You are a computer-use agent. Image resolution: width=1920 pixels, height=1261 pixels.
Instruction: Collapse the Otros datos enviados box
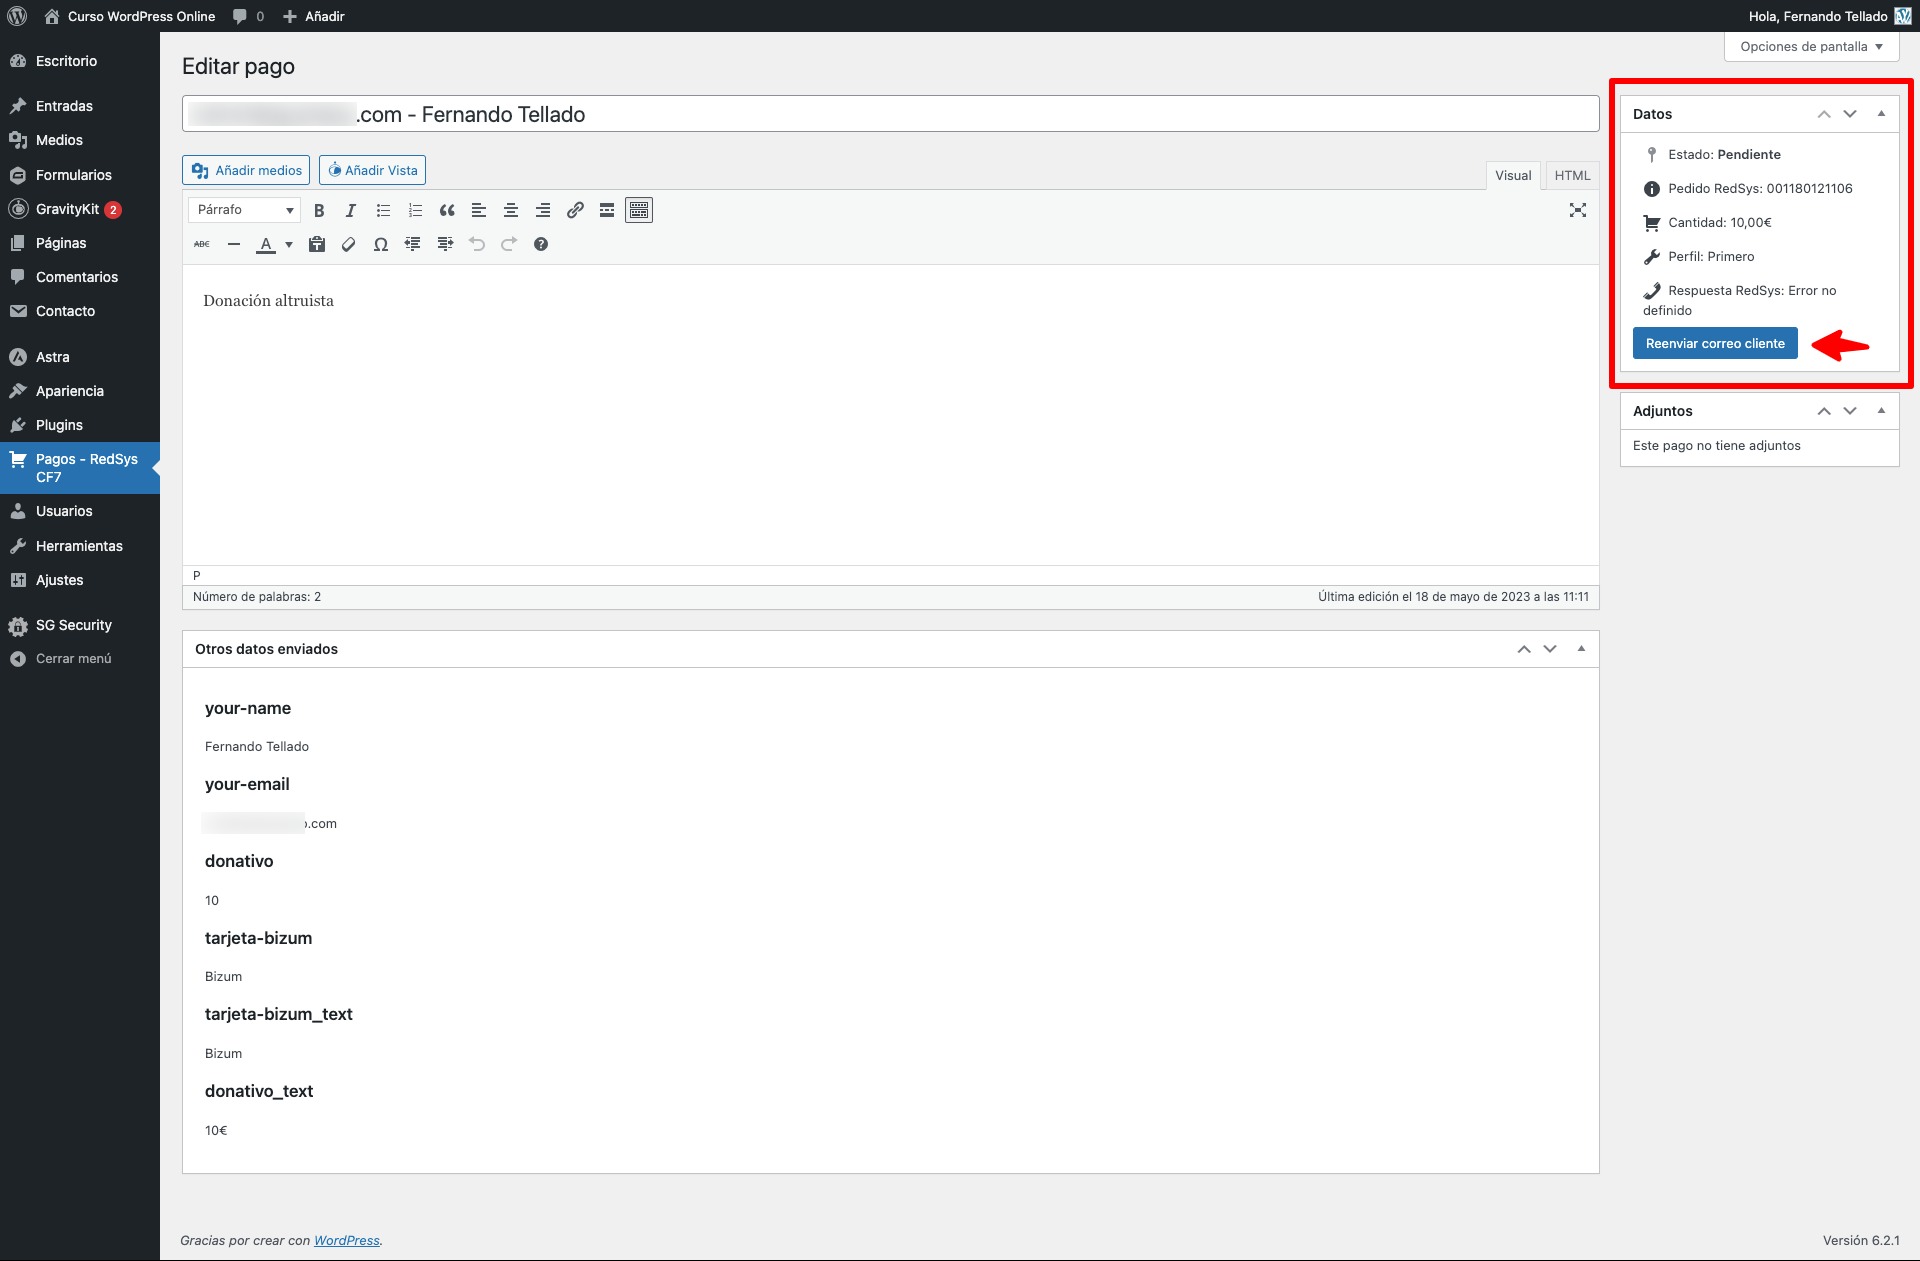coord(1580,648)
